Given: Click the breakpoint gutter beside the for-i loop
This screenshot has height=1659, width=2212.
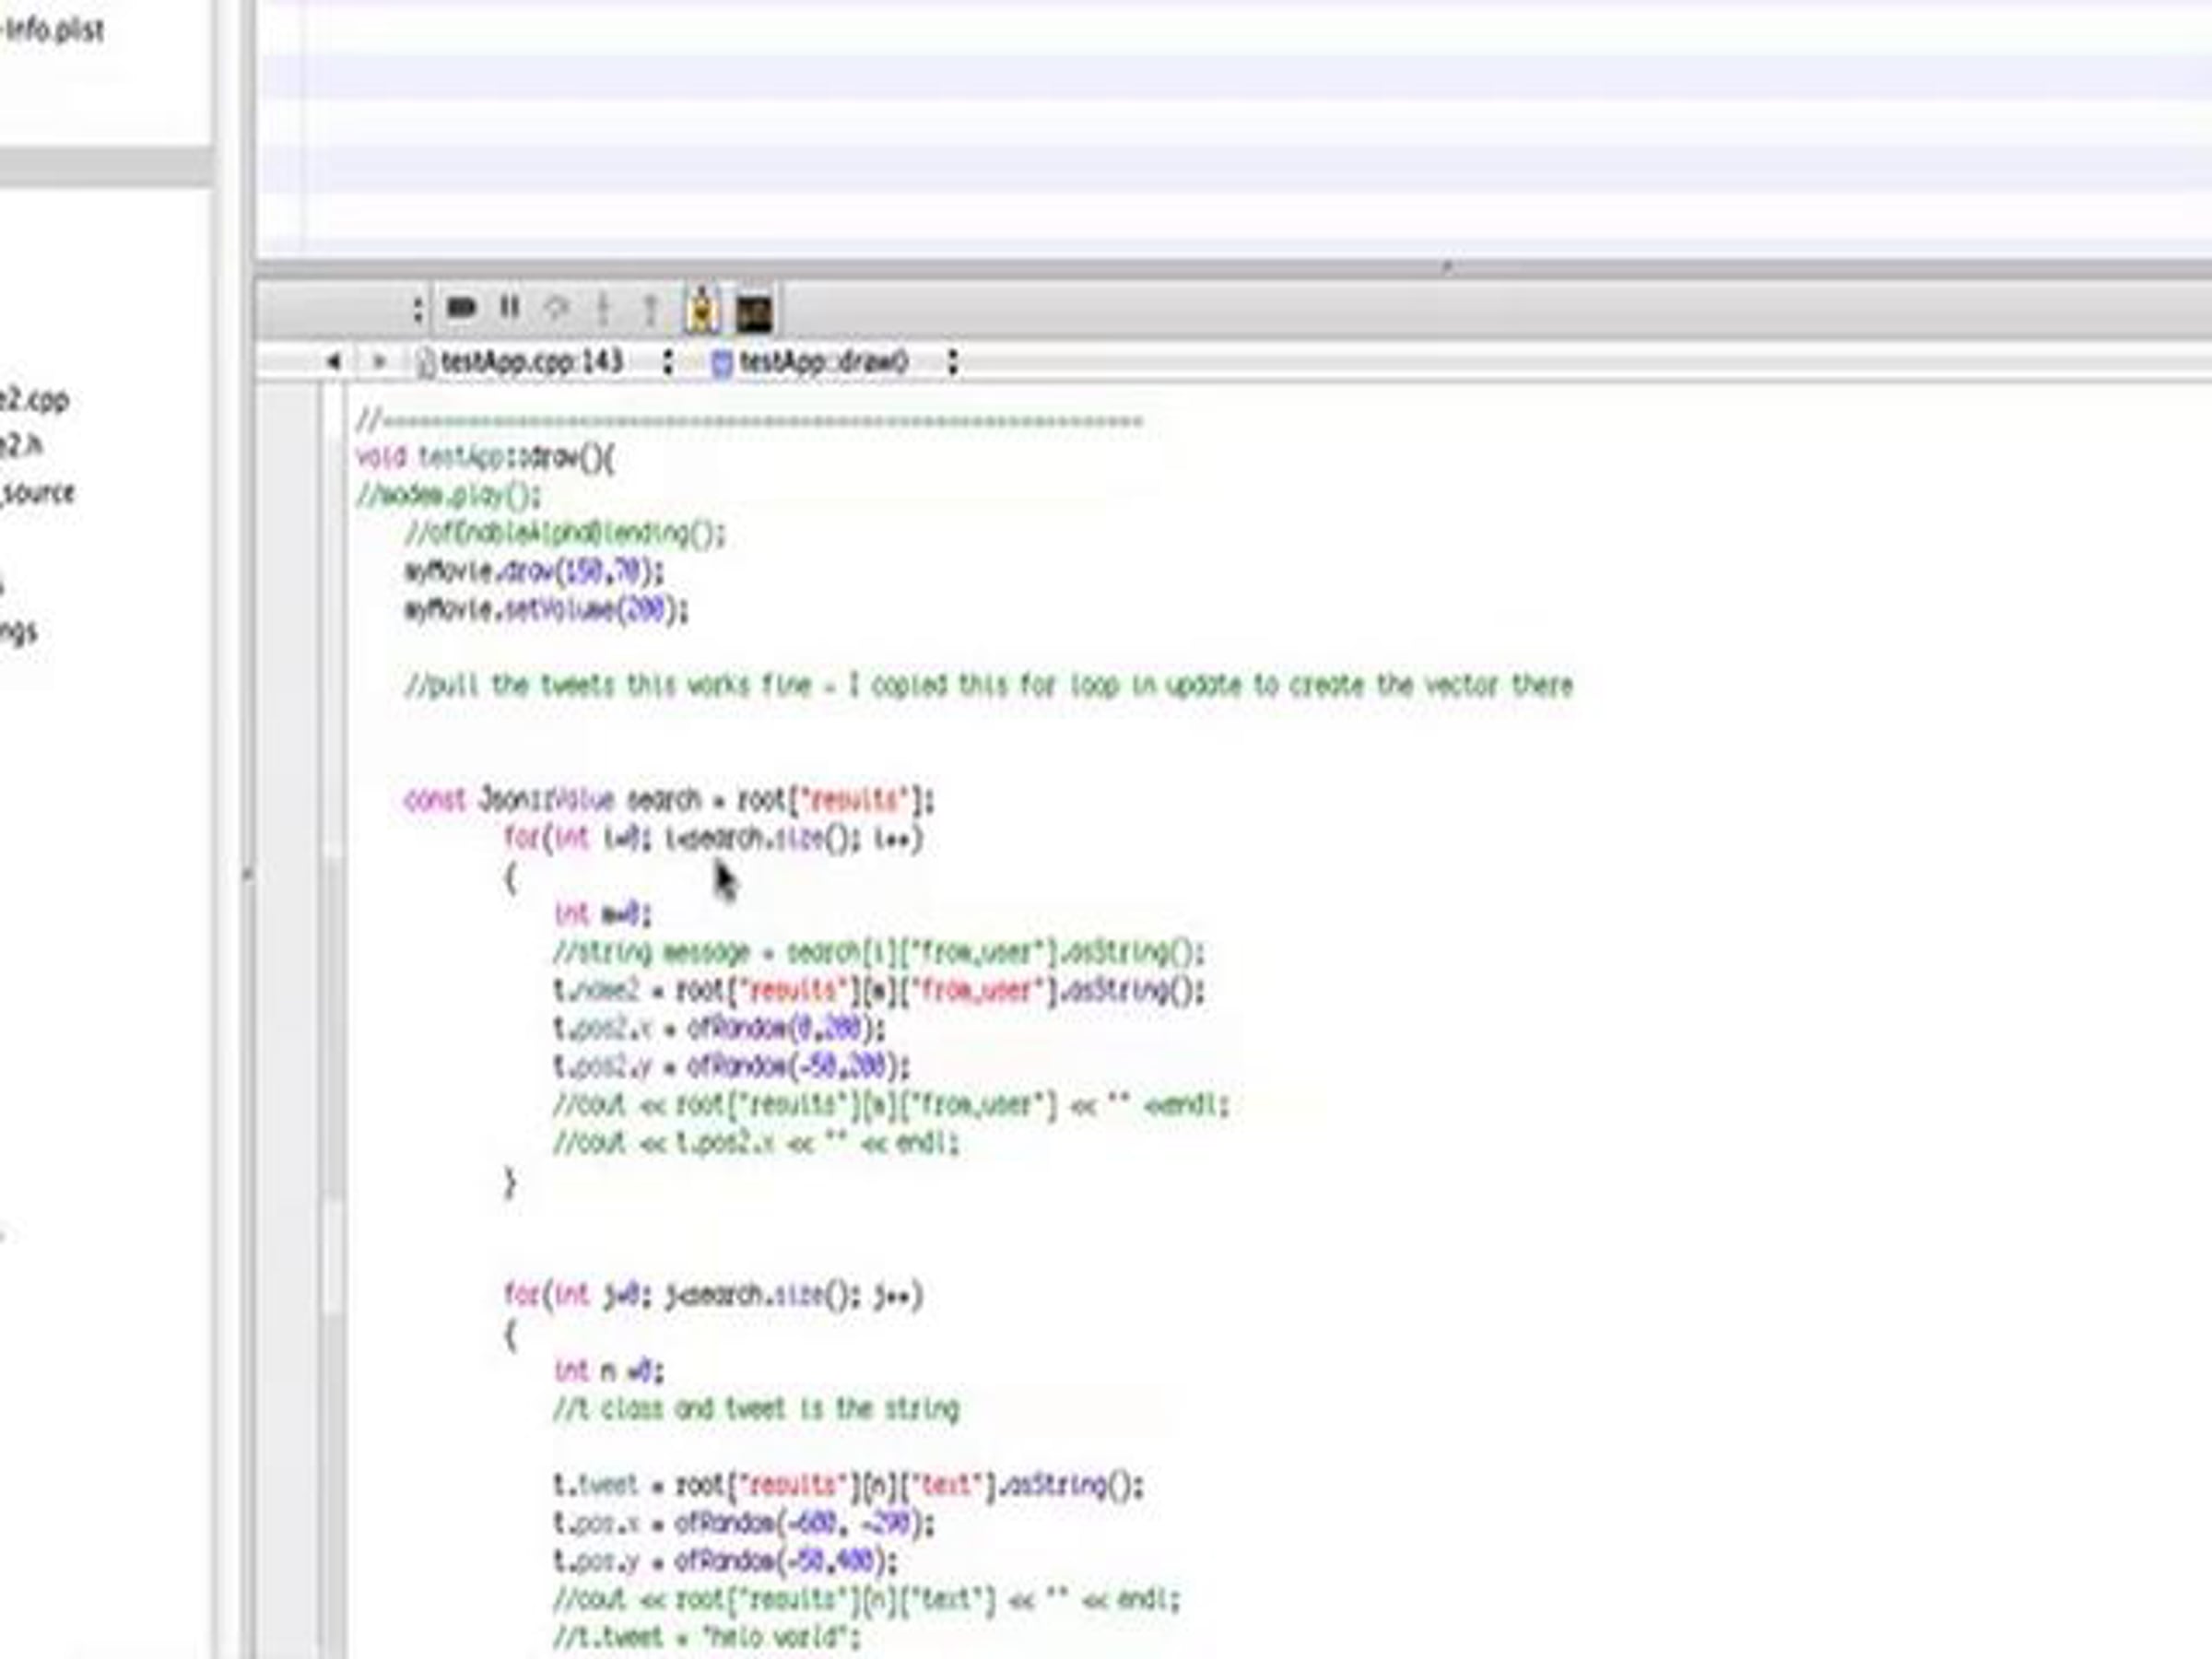Looking at the screenshot, I should coord(288,838).
